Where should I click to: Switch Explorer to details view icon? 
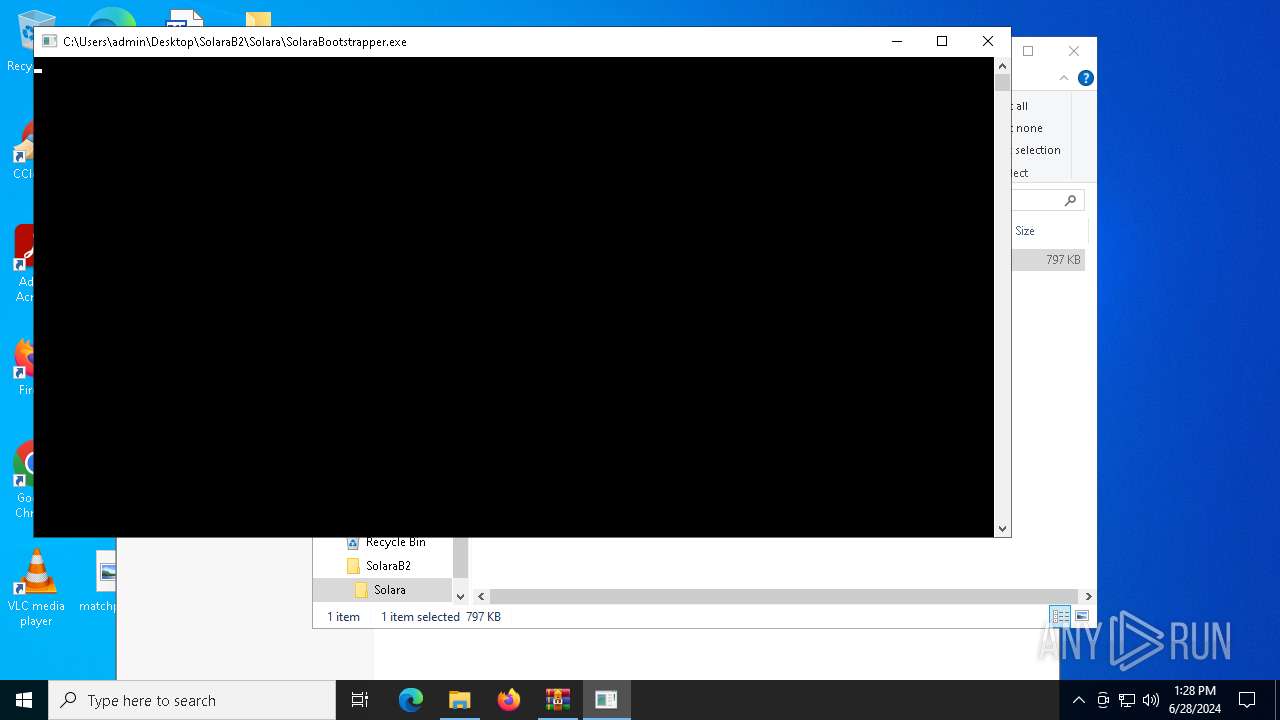point(1060,617)
